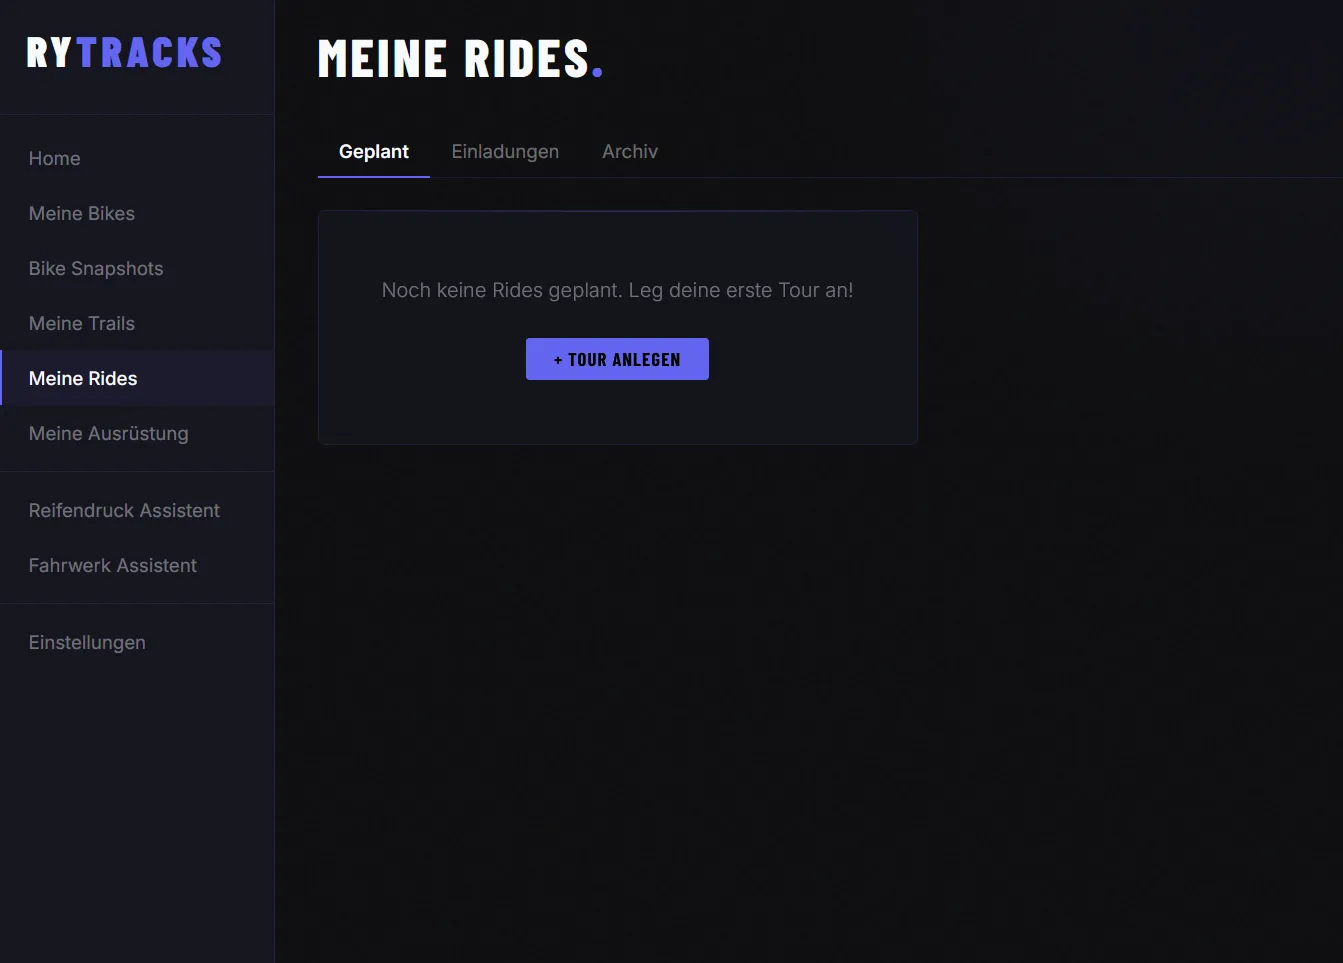The width and height of the screenshot is (1343, 963).
Task: Click the RYTRACKS logo
Action: pyautogui.click(x=122, y=52)
